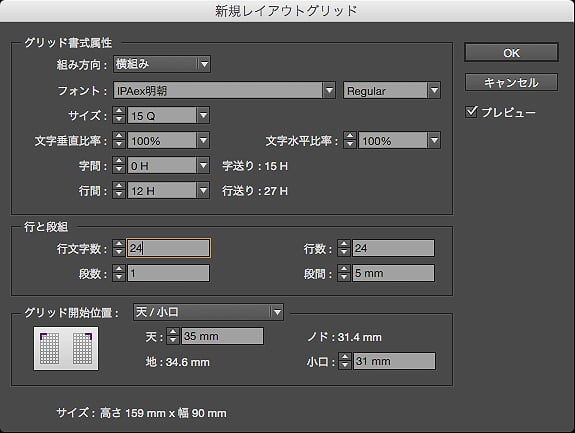Click the 段間 field showing 5 mm

click(393, 273)
